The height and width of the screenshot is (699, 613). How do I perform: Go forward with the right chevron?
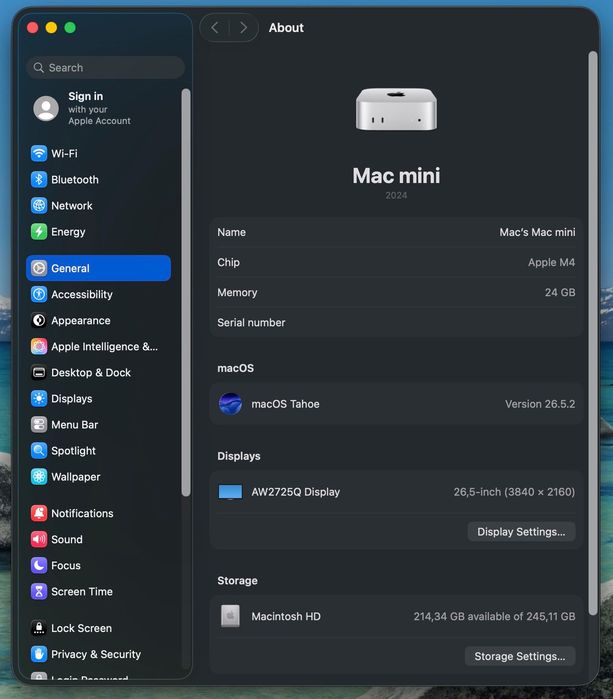tap(243, 28)
